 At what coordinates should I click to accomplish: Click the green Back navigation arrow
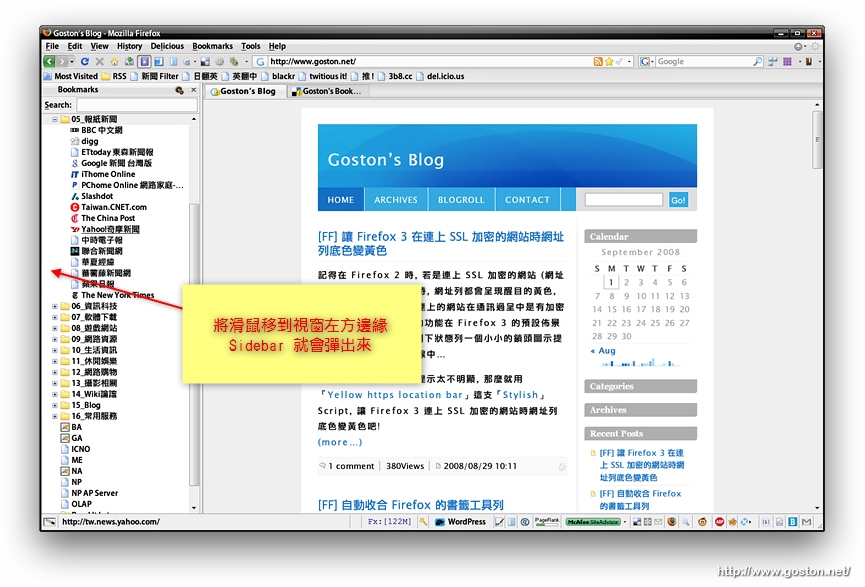pos(50,61)
